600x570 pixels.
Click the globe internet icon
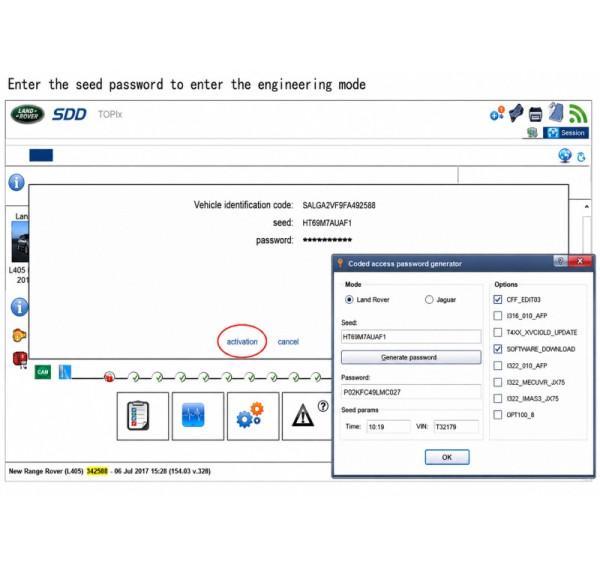(565, 156)
